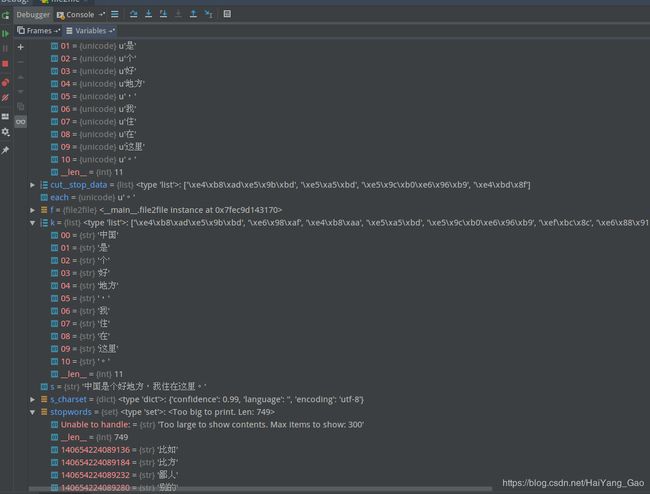Select stopwords entry 140654224089136
This screenshot has width=650, height=494.
pos(114,450)
